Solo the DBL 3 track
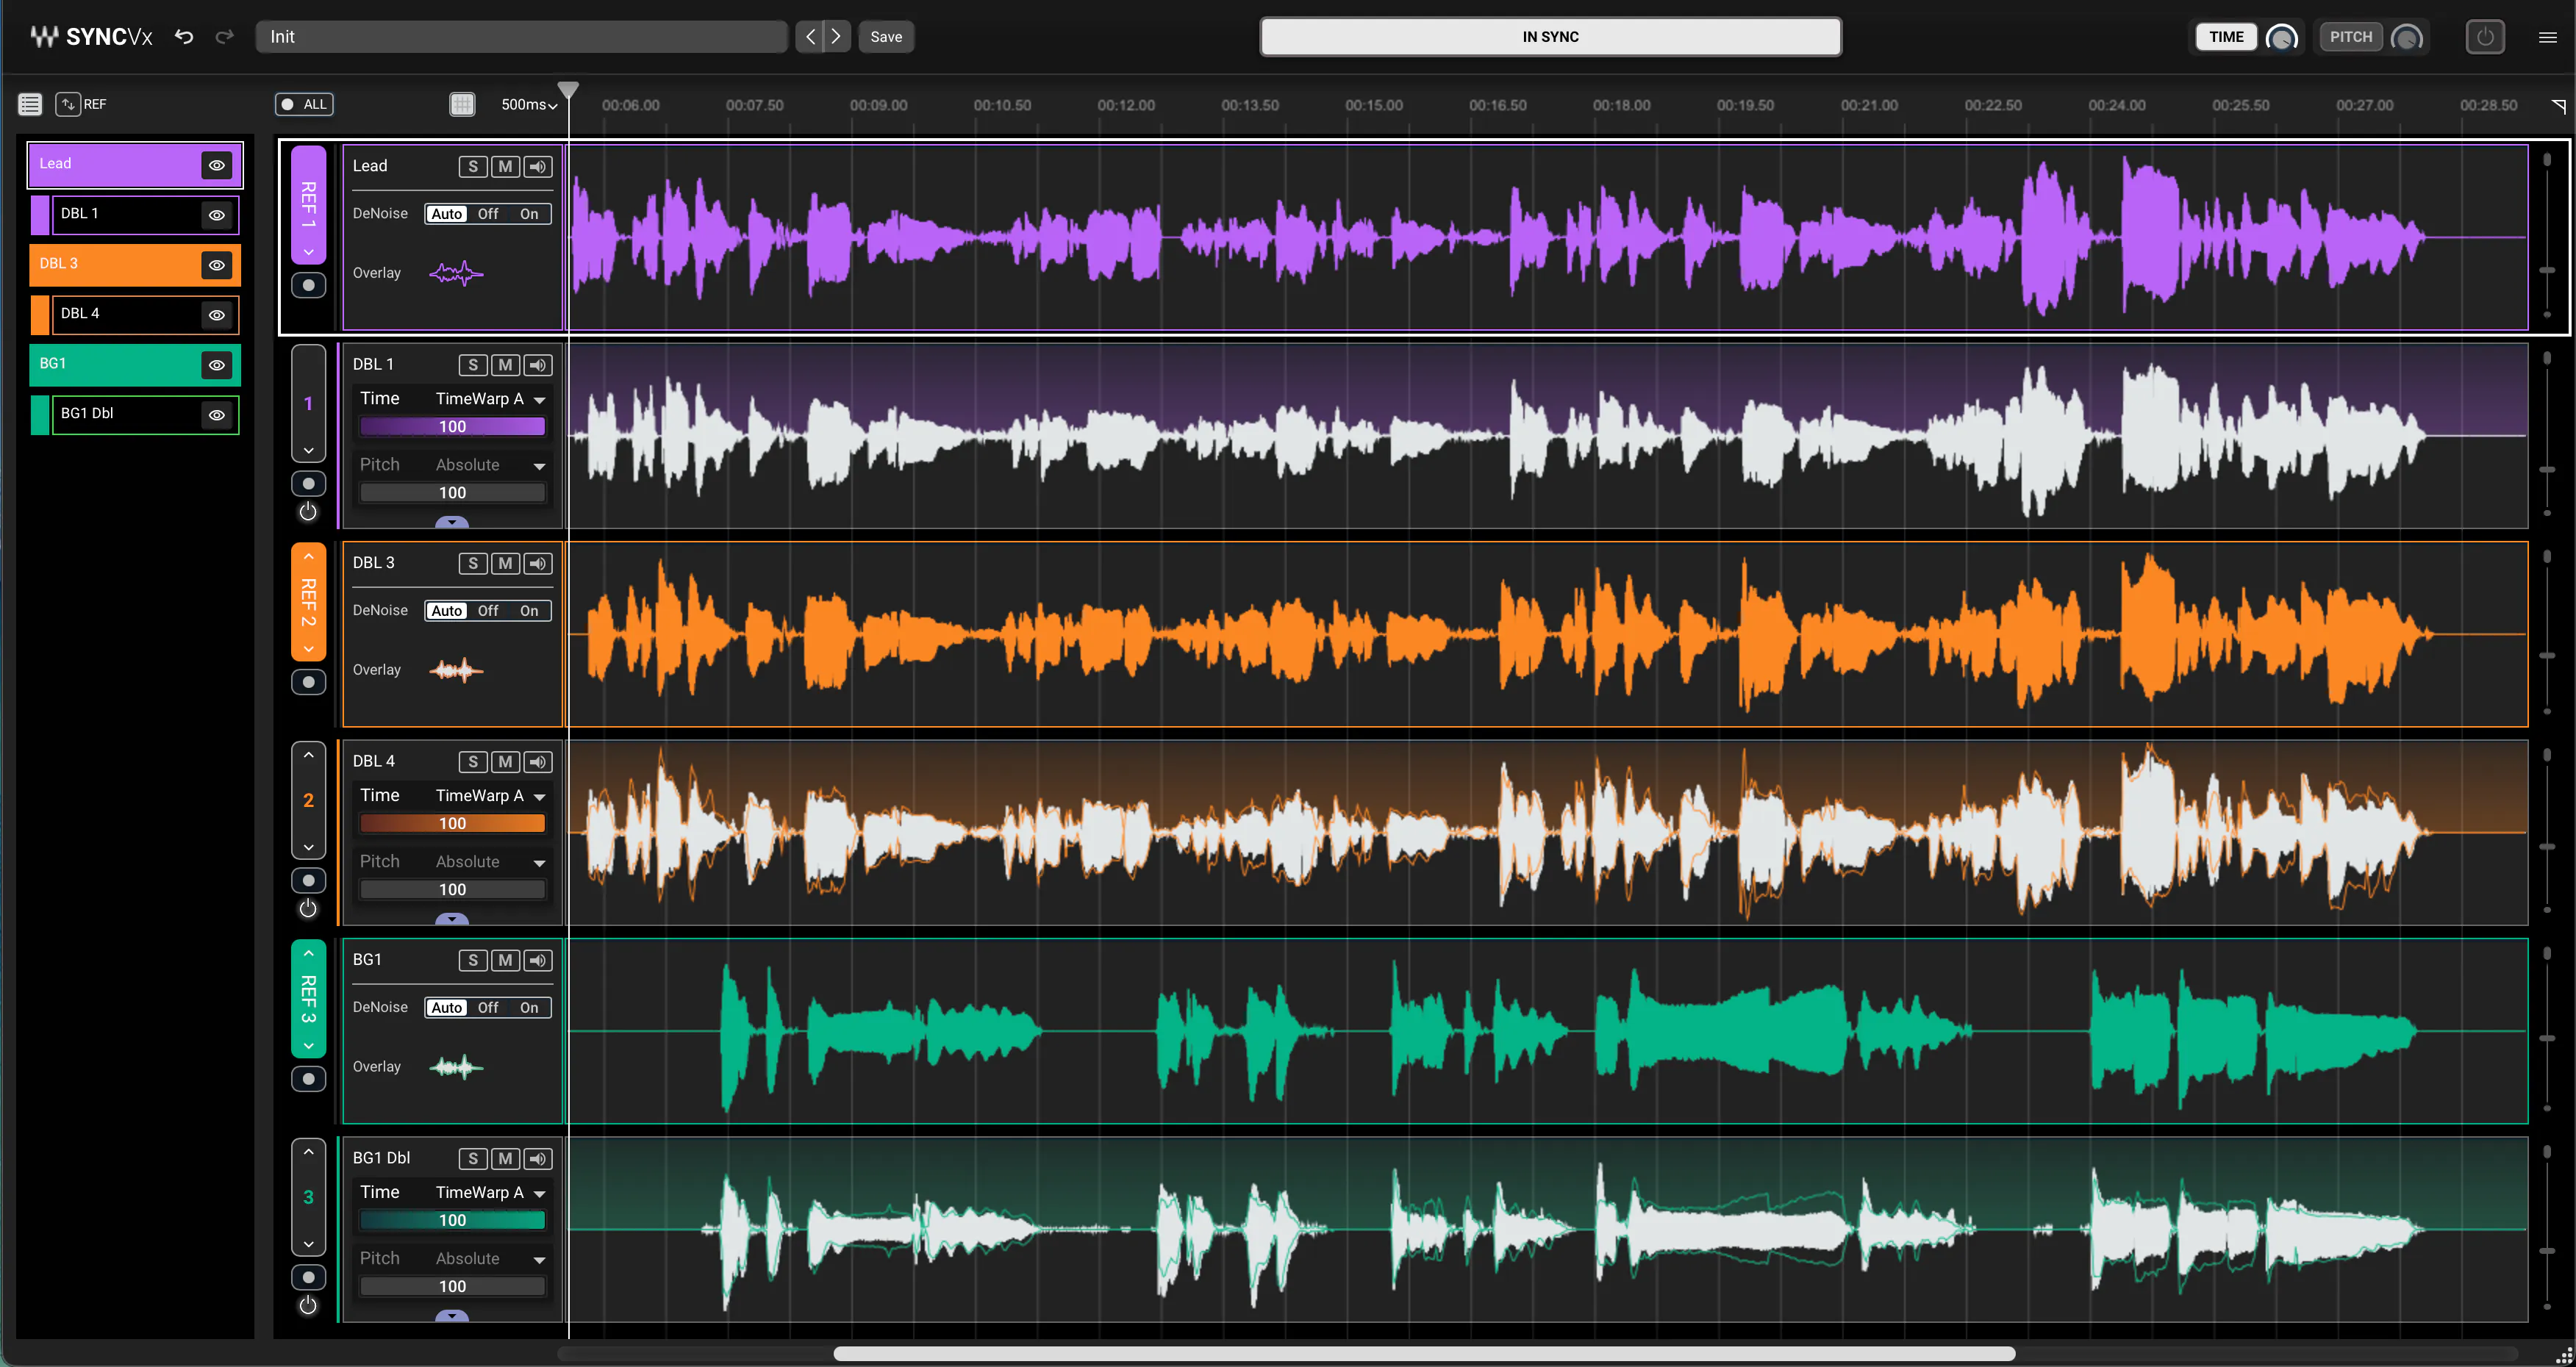This screenshot has height=1367, width=2576. pyautogui.click(x=473, y=564)
